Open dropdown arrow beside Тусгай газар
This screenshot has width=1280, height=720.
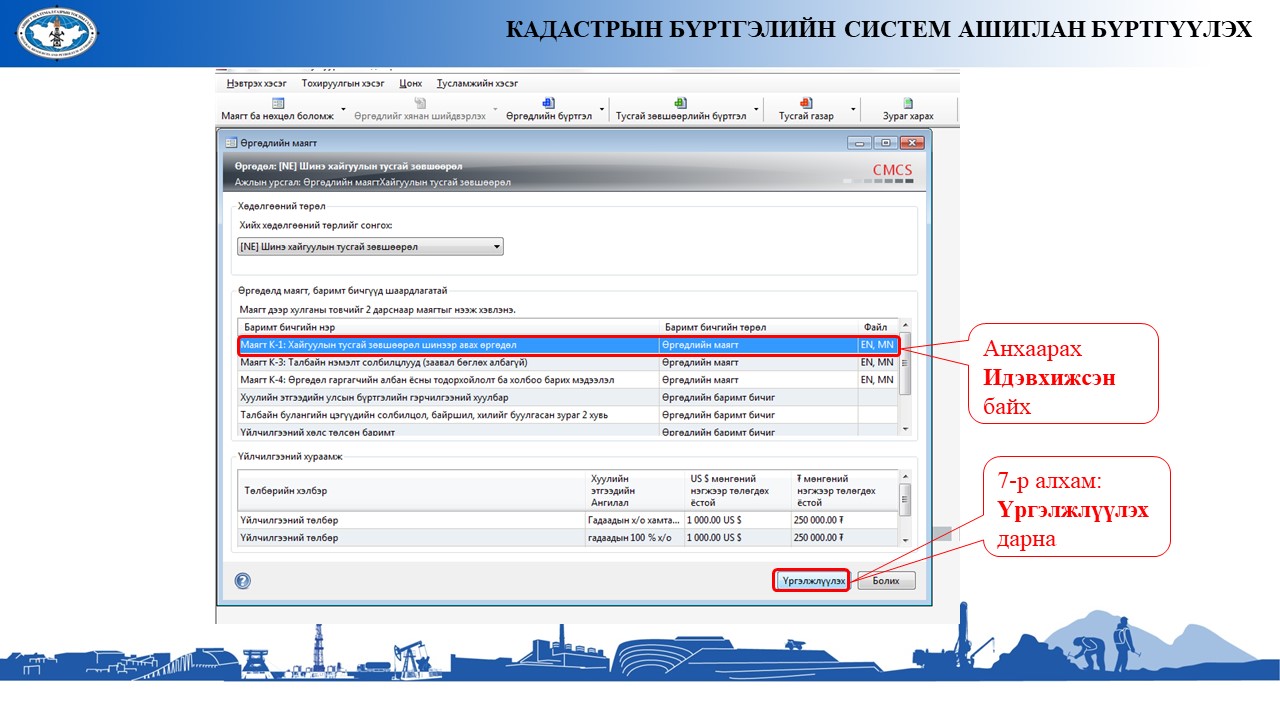click(853, 109)
